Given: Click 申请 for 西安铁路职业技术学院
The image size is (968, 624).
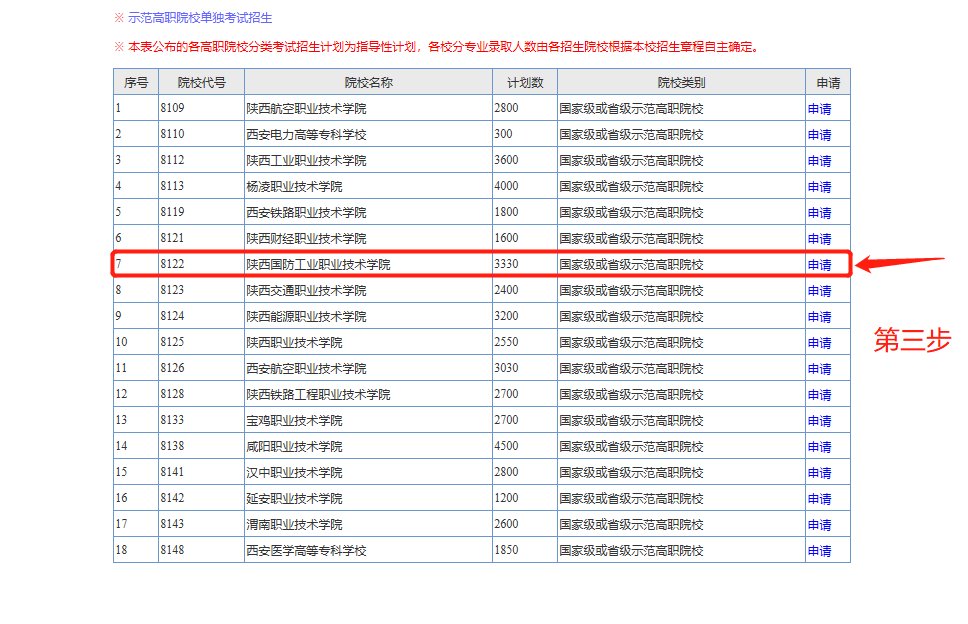Looking at the screenshot, I should (819, 213).
